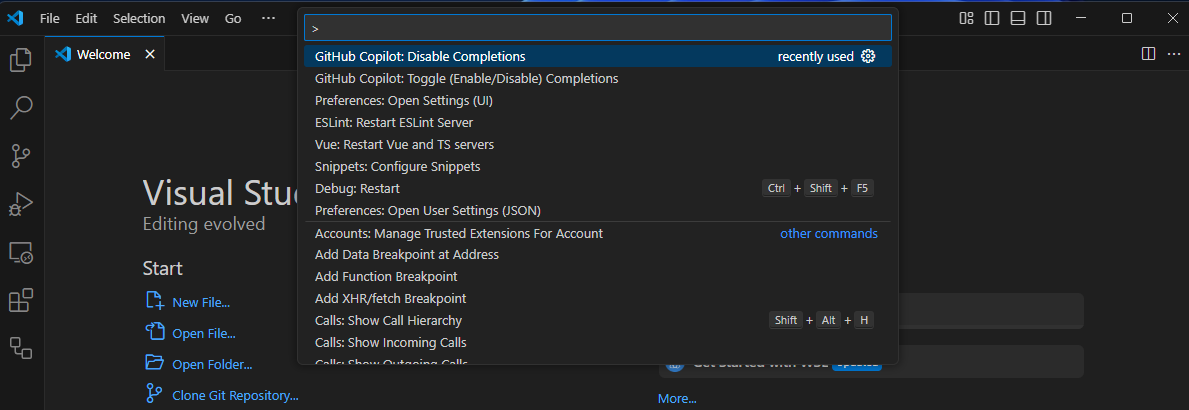Expand the hidden menu bar items ellipsis
Screen dimensions: 1189x410
268,18
